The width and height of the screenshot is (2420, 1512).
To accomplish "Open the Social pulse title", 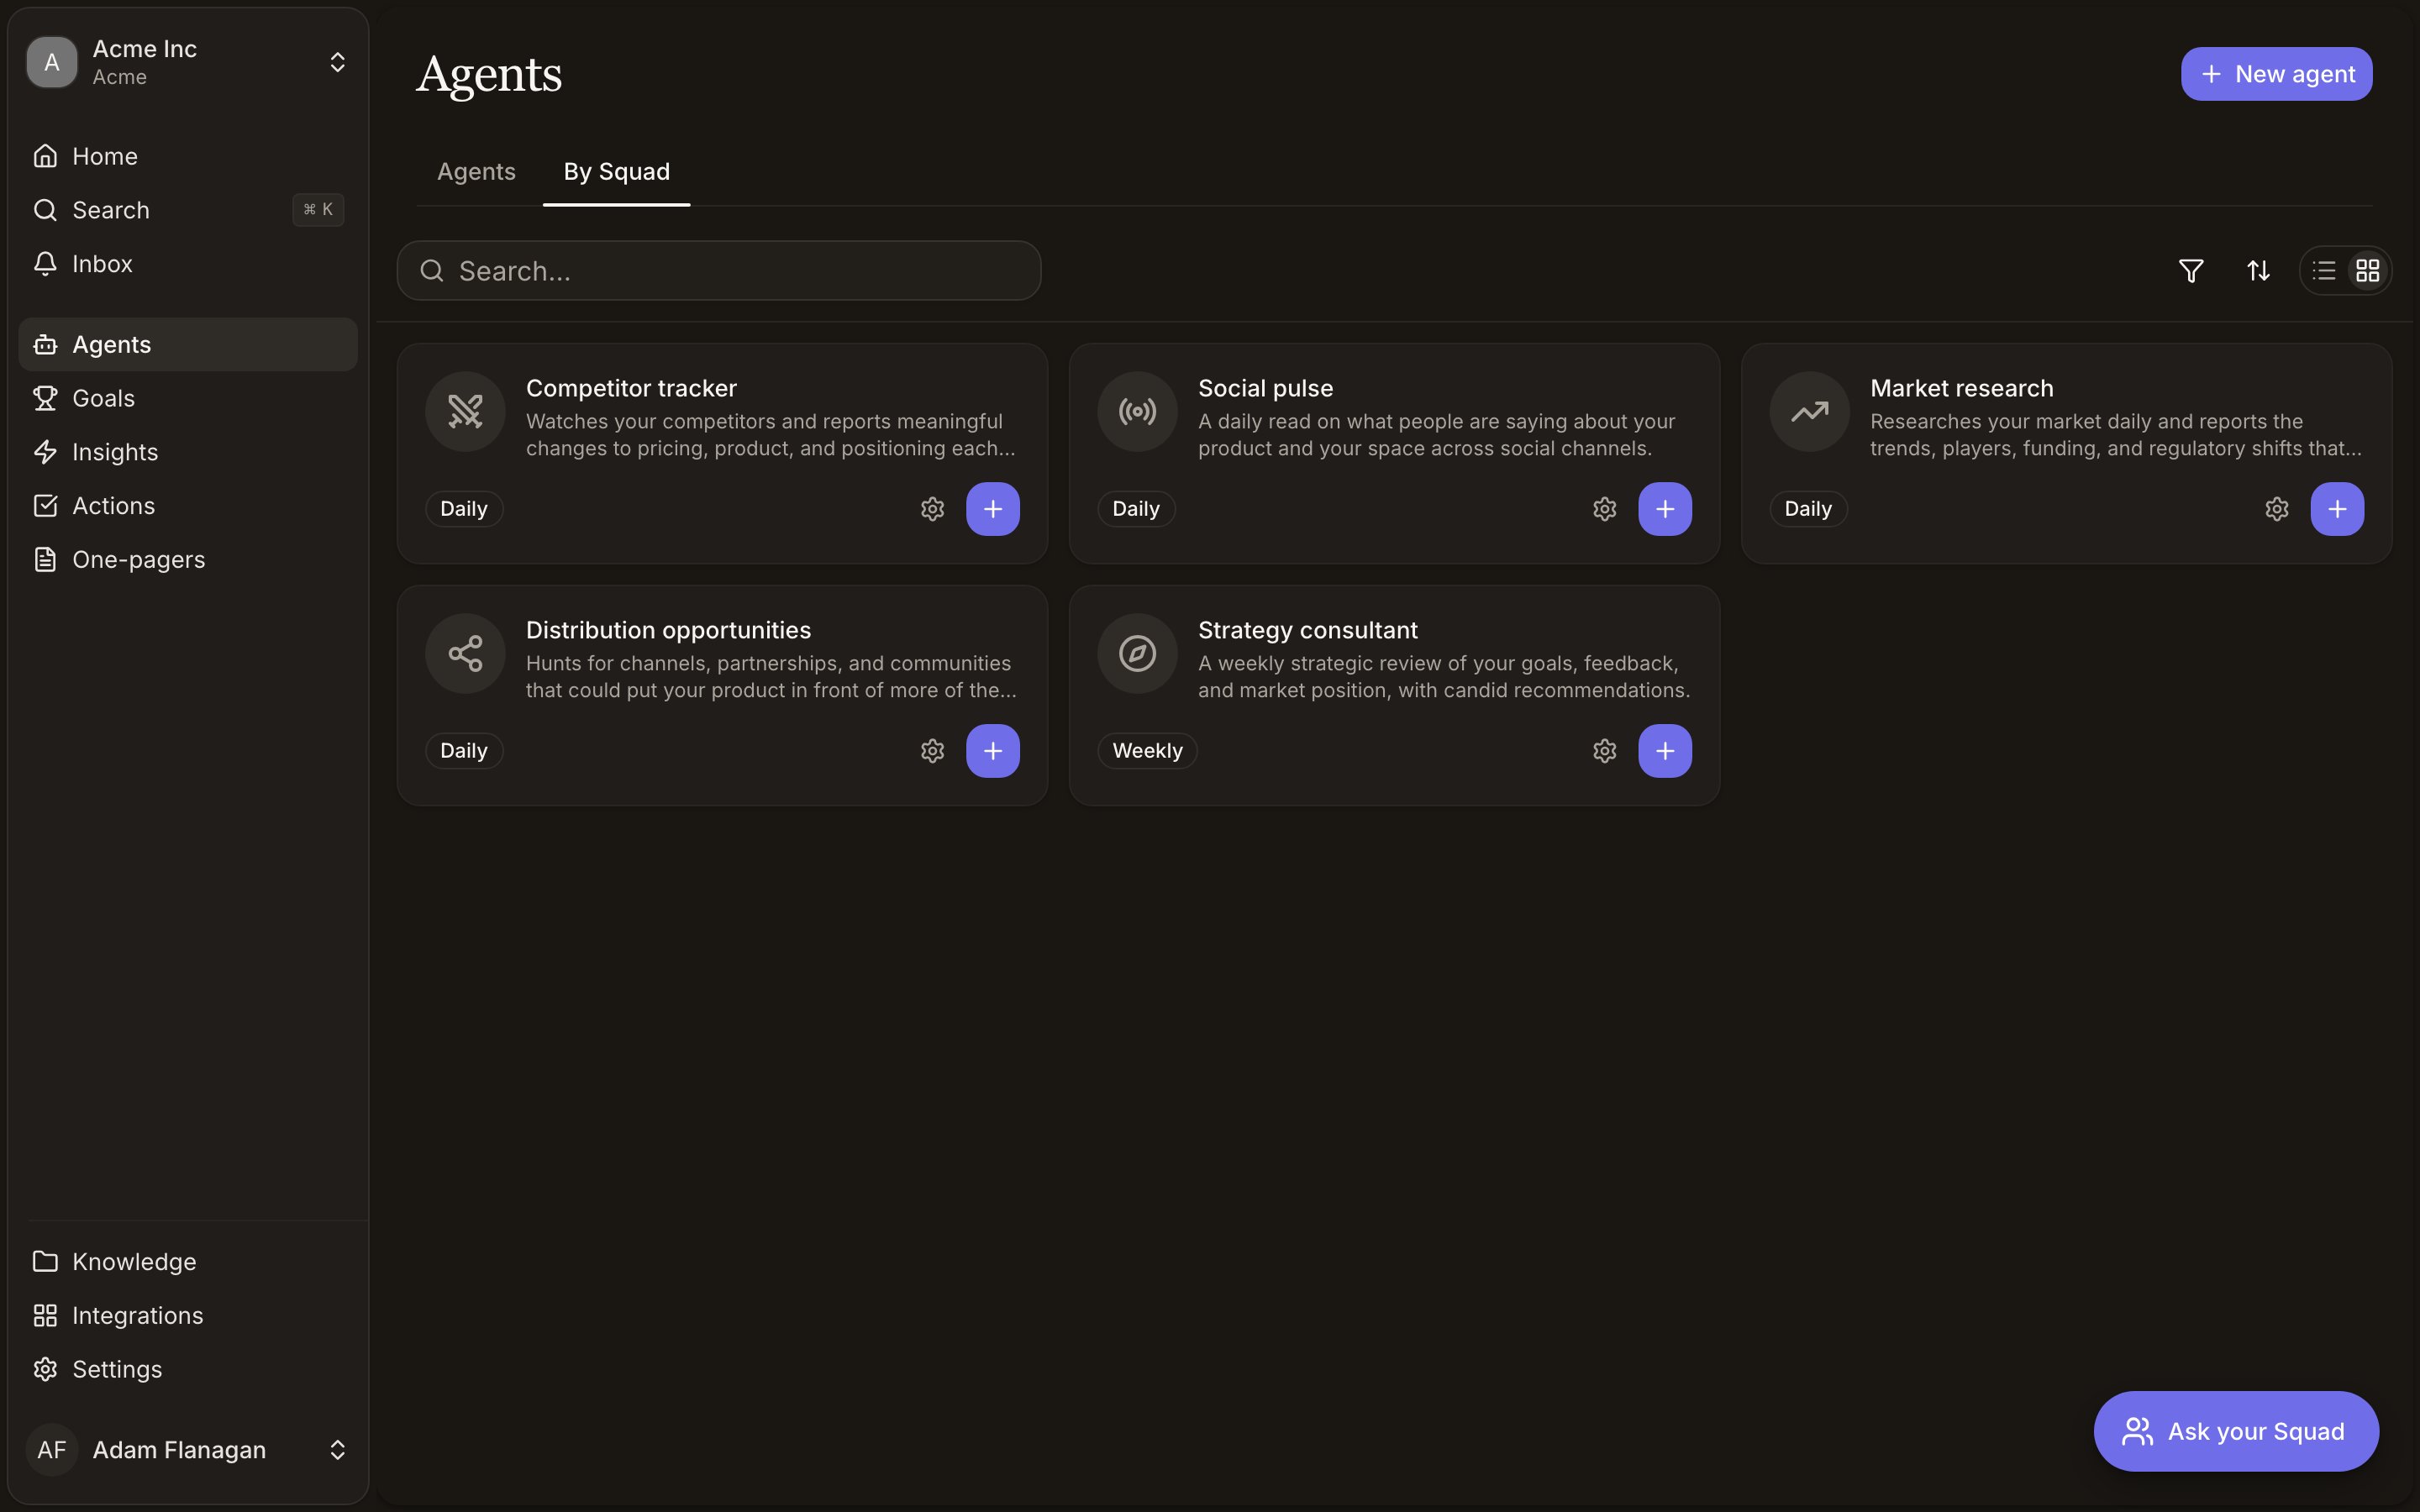I will pyautogui.click(x=1265, y=388).
